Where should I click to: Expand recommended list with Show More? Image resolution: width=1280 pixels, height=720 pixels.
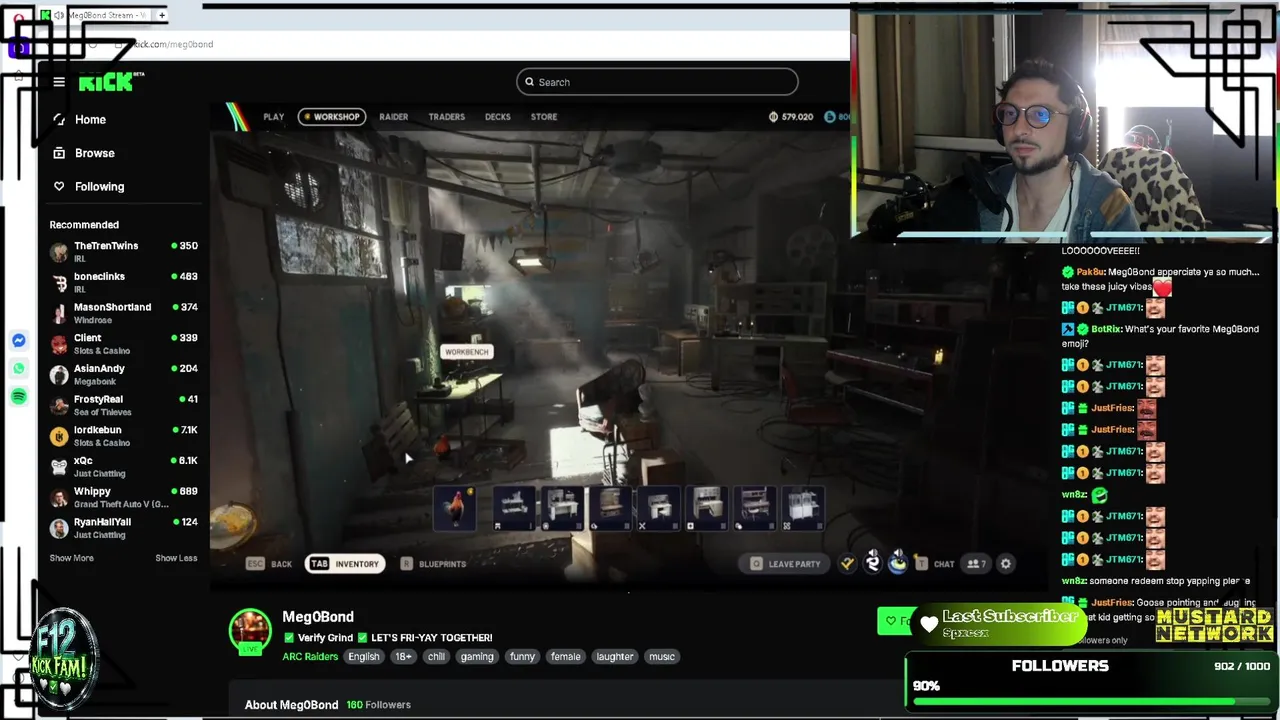tap(72, 558)
